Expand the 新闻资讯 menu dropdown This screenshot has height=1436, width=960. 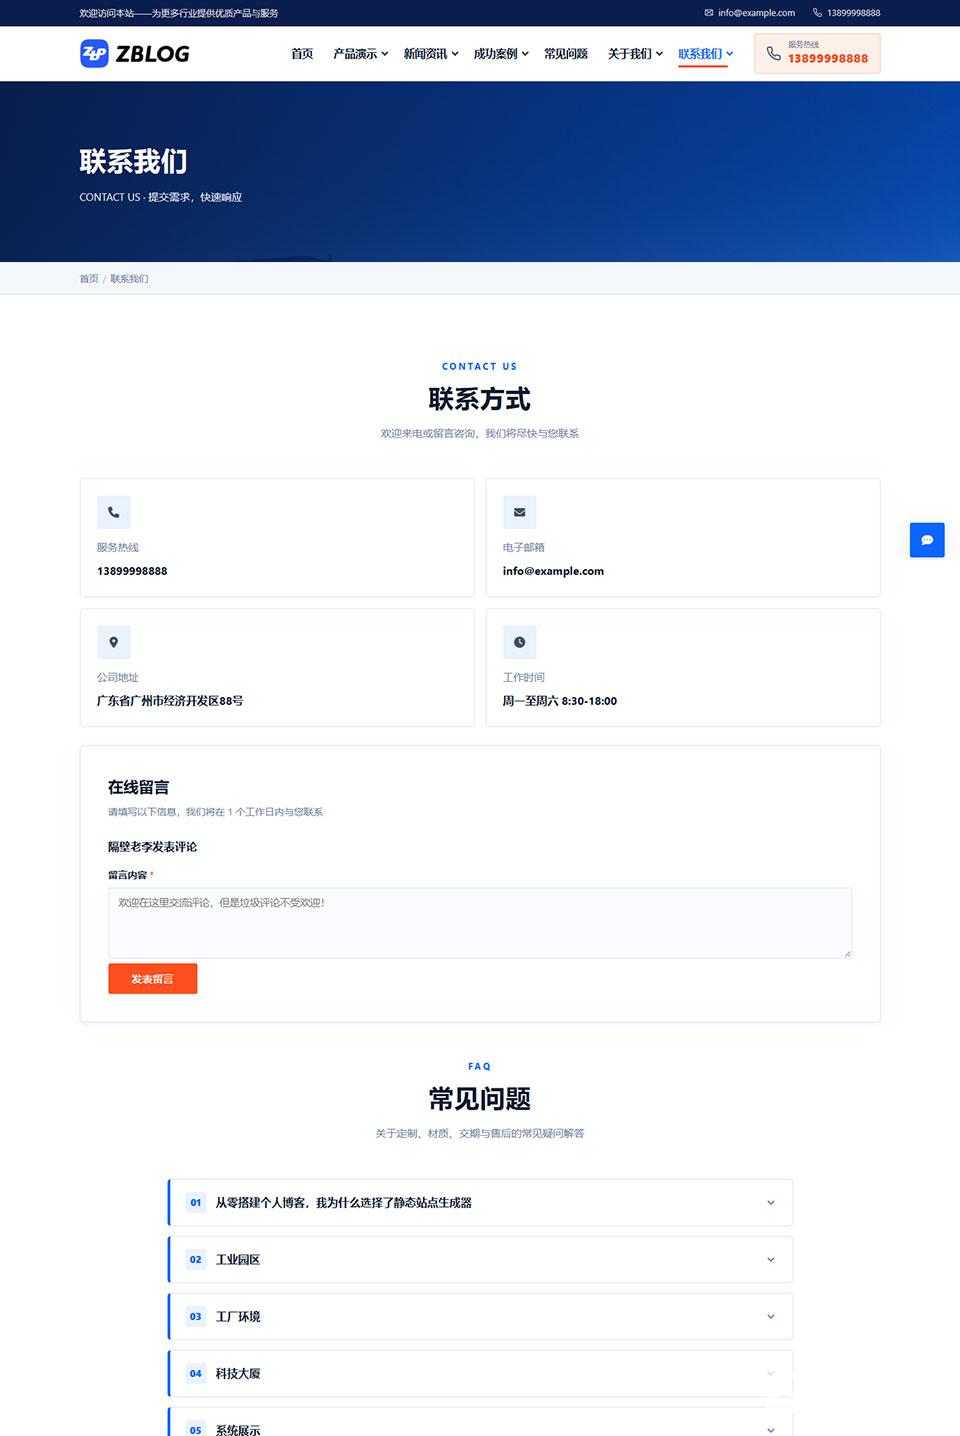(x=431, y=54)
